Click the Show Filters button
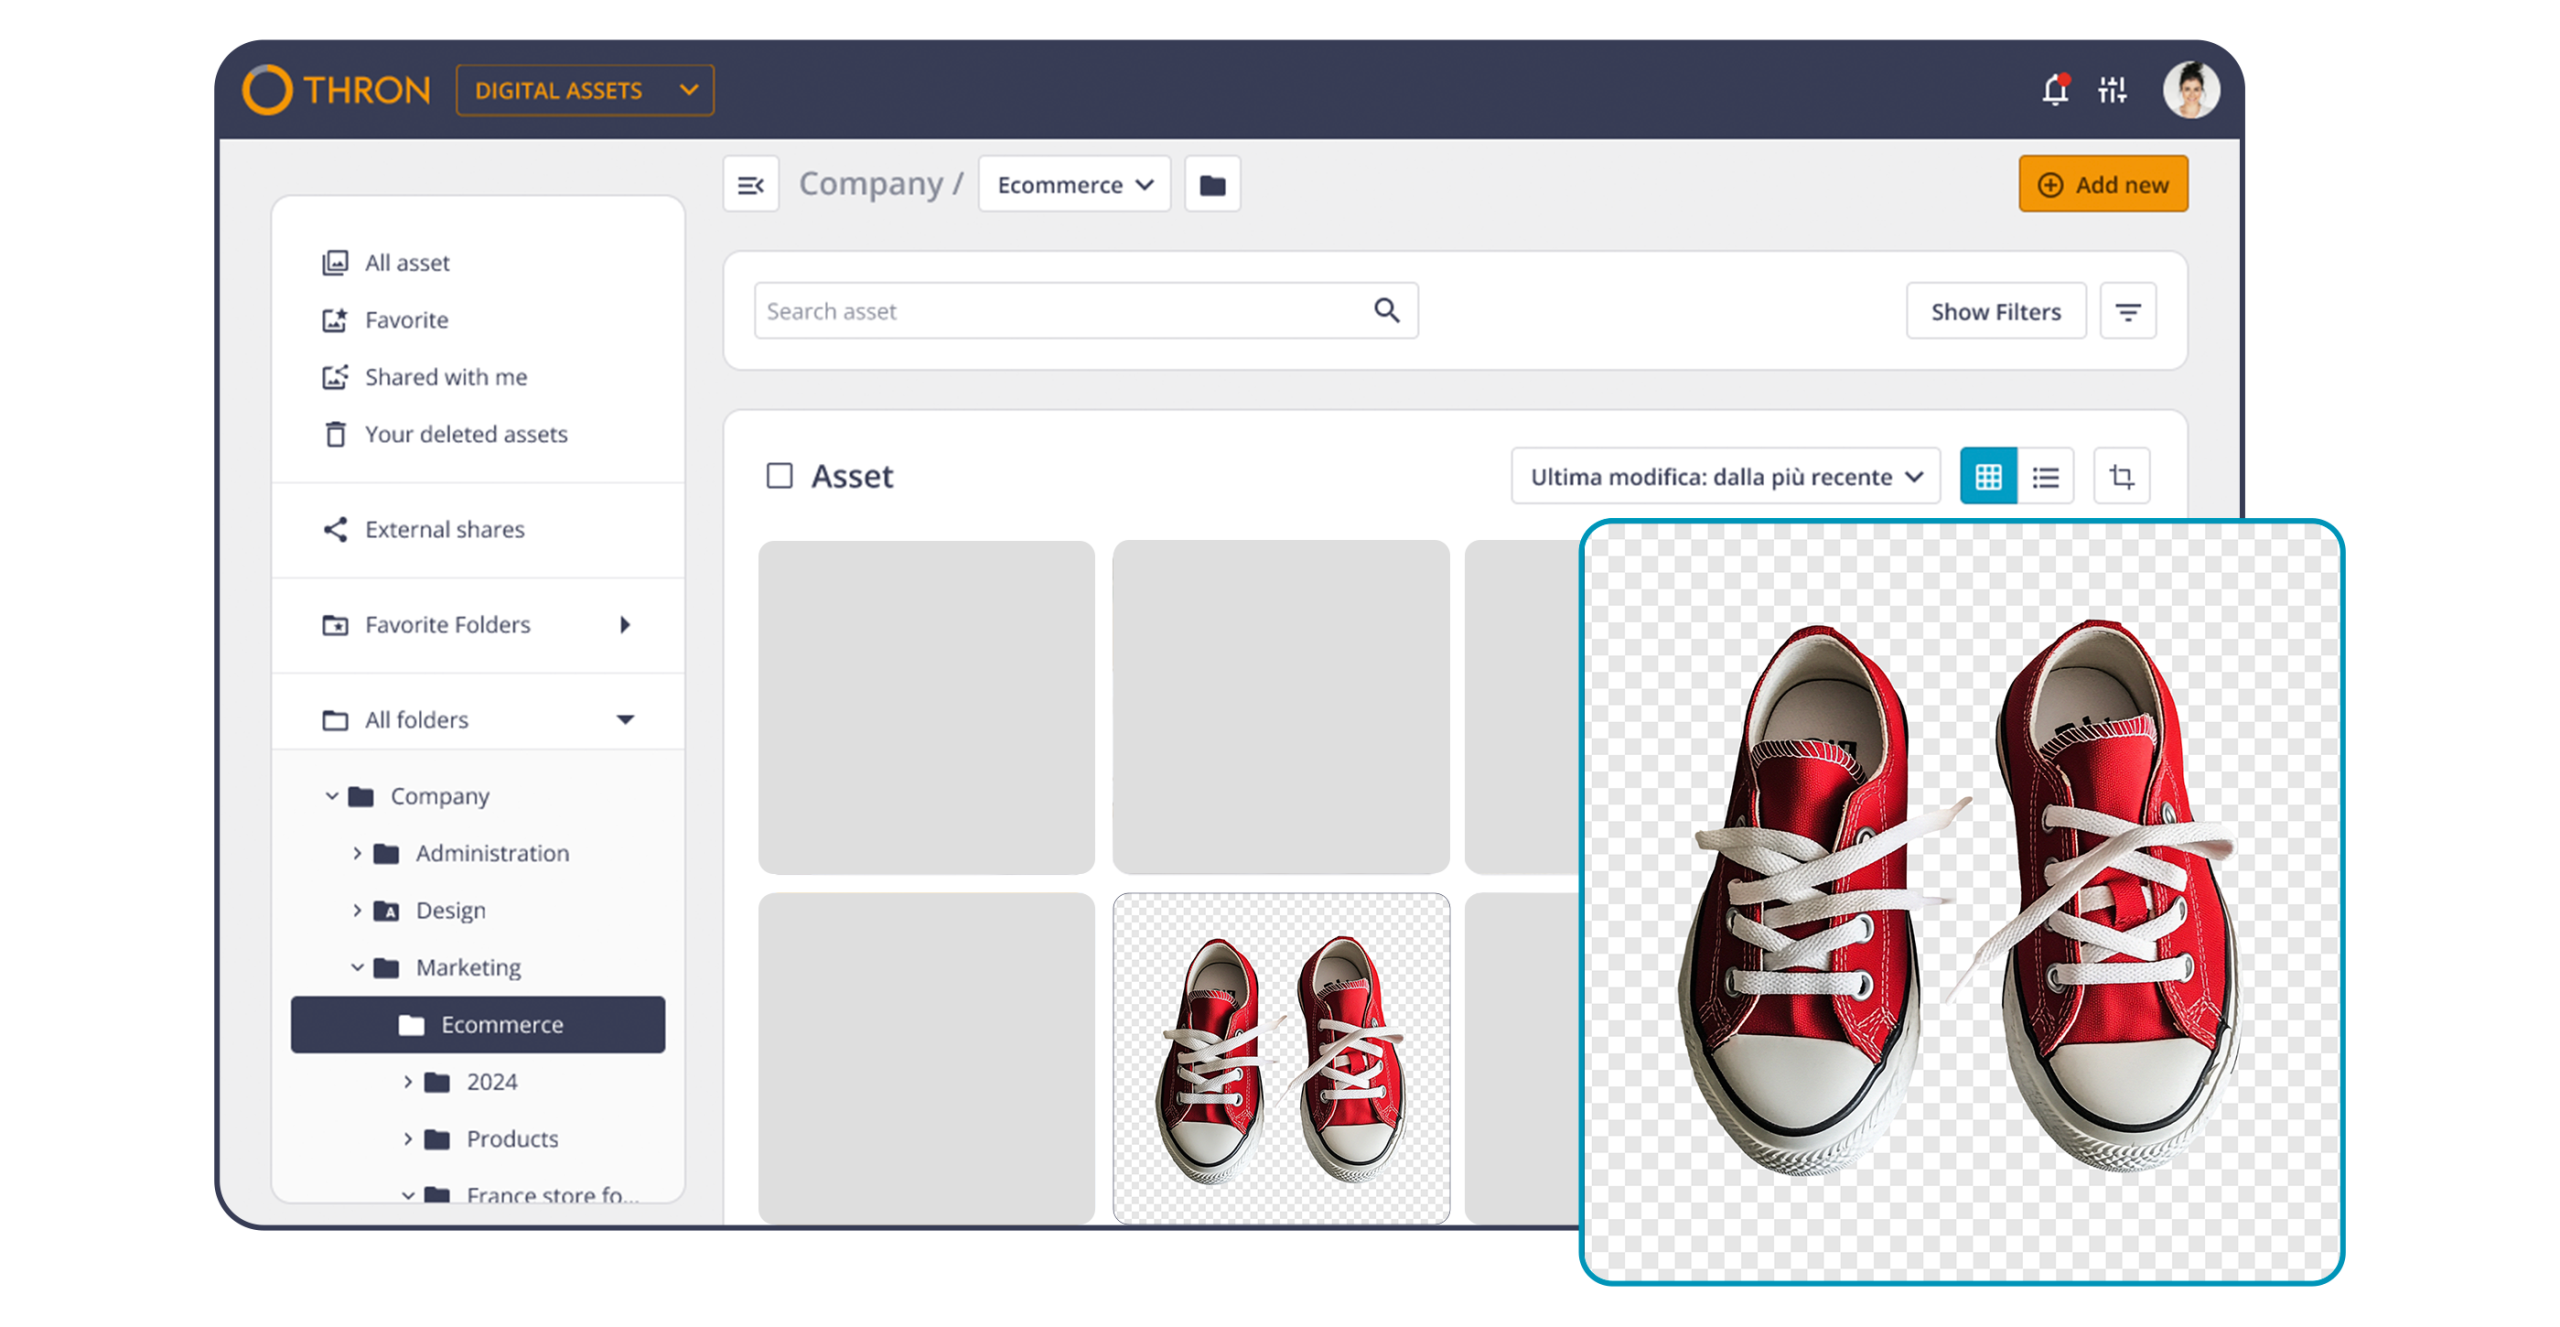 click(x=1995, y=311)
